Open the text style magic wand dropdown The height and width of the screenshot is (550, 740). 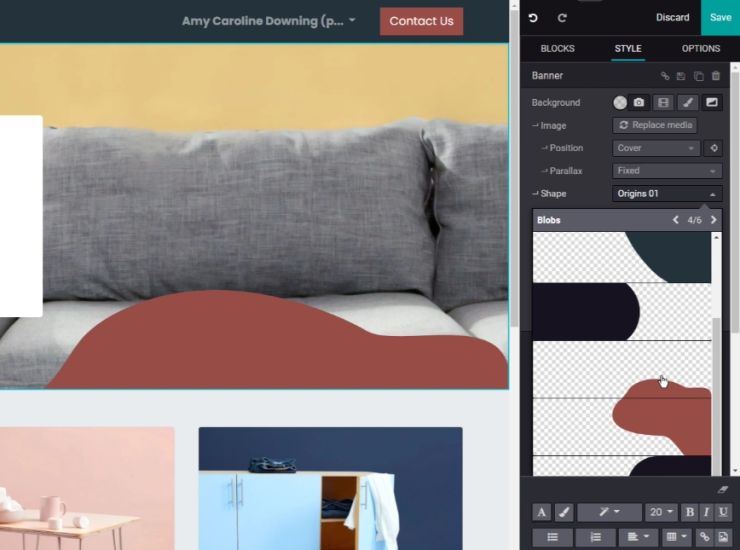(609, 512)
